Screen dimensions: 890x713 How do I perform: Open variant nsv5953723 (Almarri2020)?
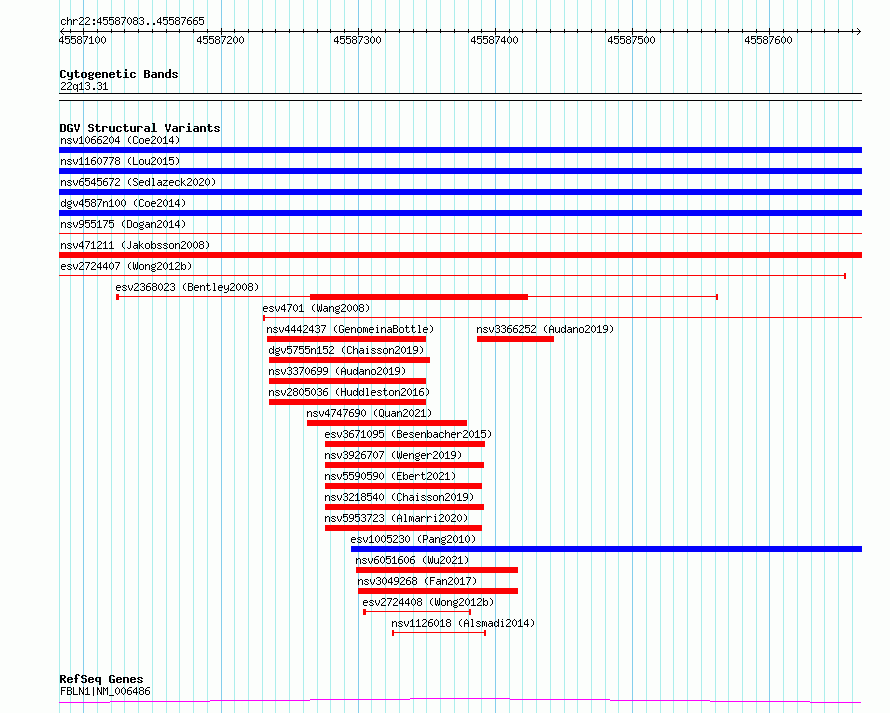pos(396,518)
